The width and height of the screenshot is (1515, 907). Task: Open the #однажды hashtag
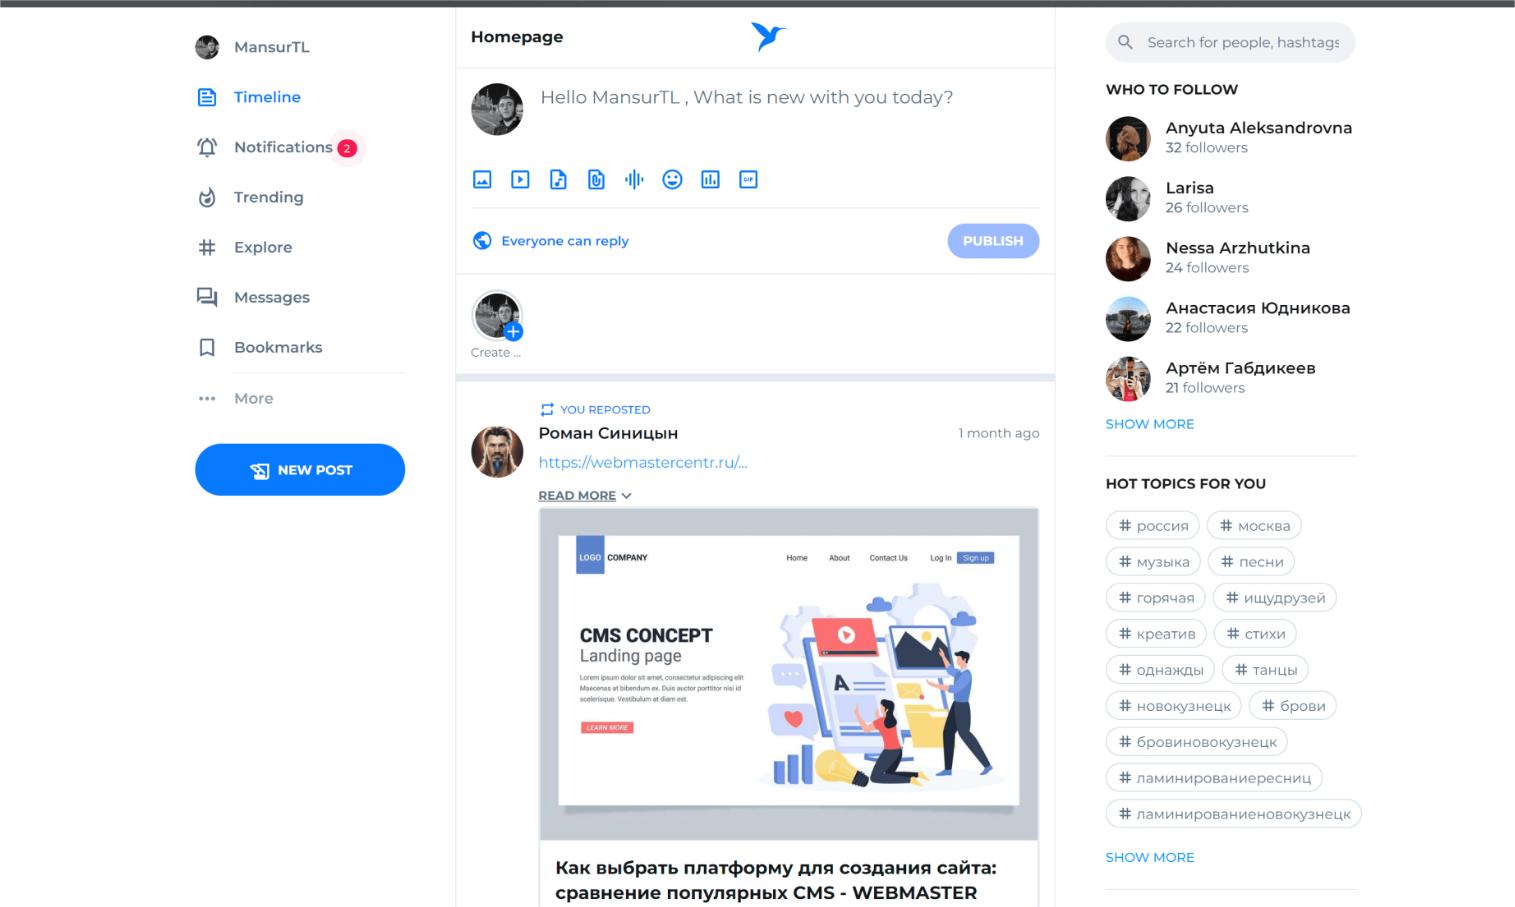click(x=1161, y=670)
